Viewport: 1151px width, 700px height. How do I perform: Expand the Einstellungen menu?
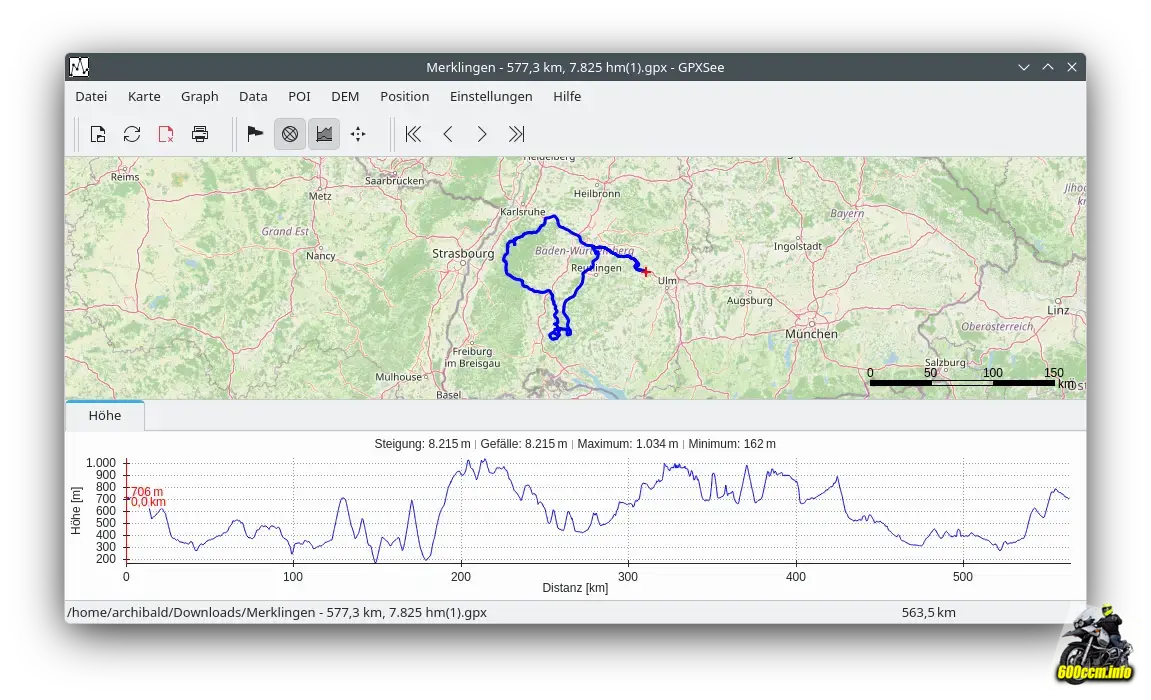click(x=491, y=96)
